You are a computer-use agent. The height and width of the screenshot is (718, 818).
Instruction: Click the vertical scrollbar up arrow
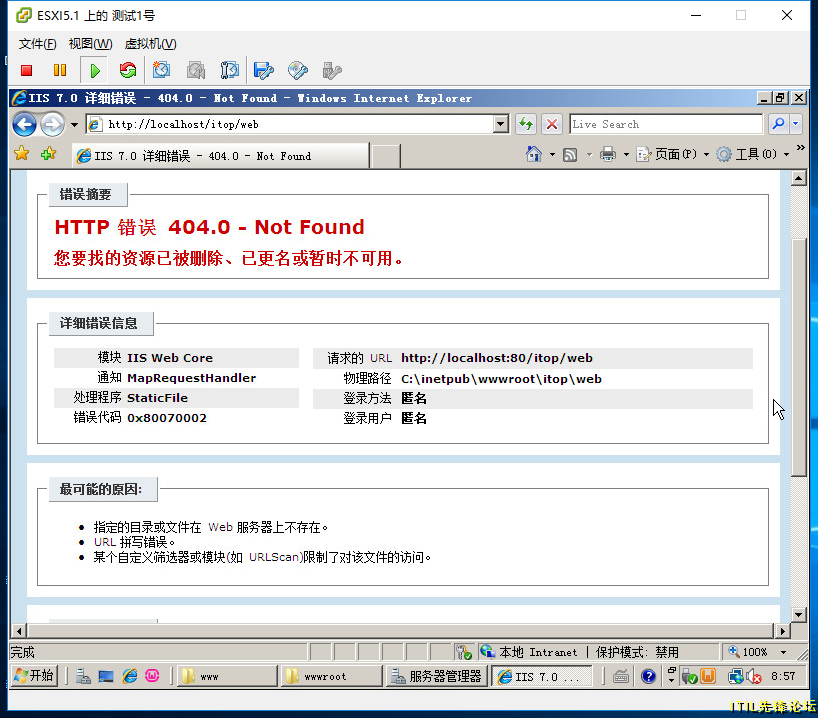pyautogui.click(x=799, y=178)
